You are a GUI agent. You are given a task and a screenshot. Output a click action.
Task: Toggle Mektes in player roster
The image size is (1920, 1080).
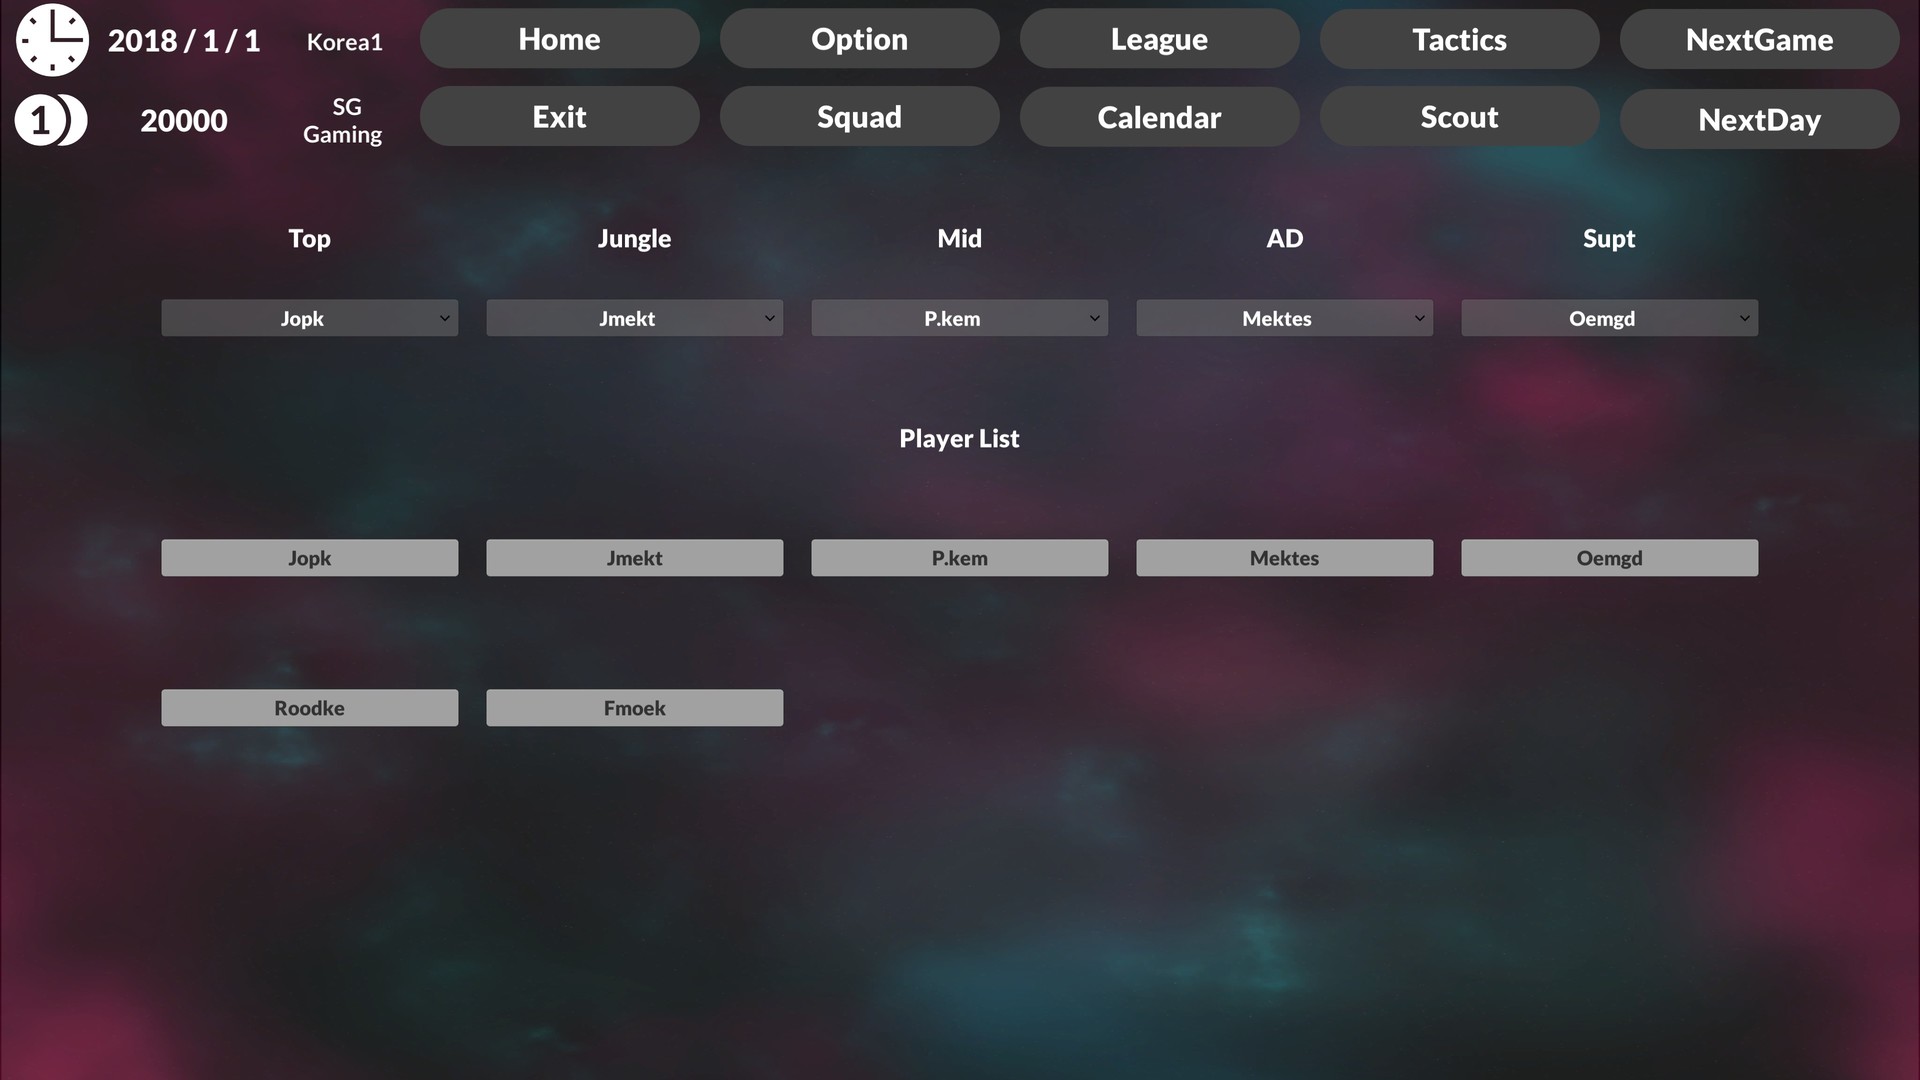(1284, 556)
